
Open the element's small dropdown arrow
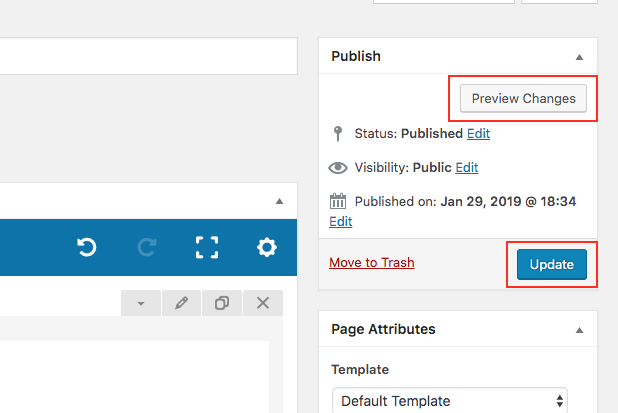(141, 303)
